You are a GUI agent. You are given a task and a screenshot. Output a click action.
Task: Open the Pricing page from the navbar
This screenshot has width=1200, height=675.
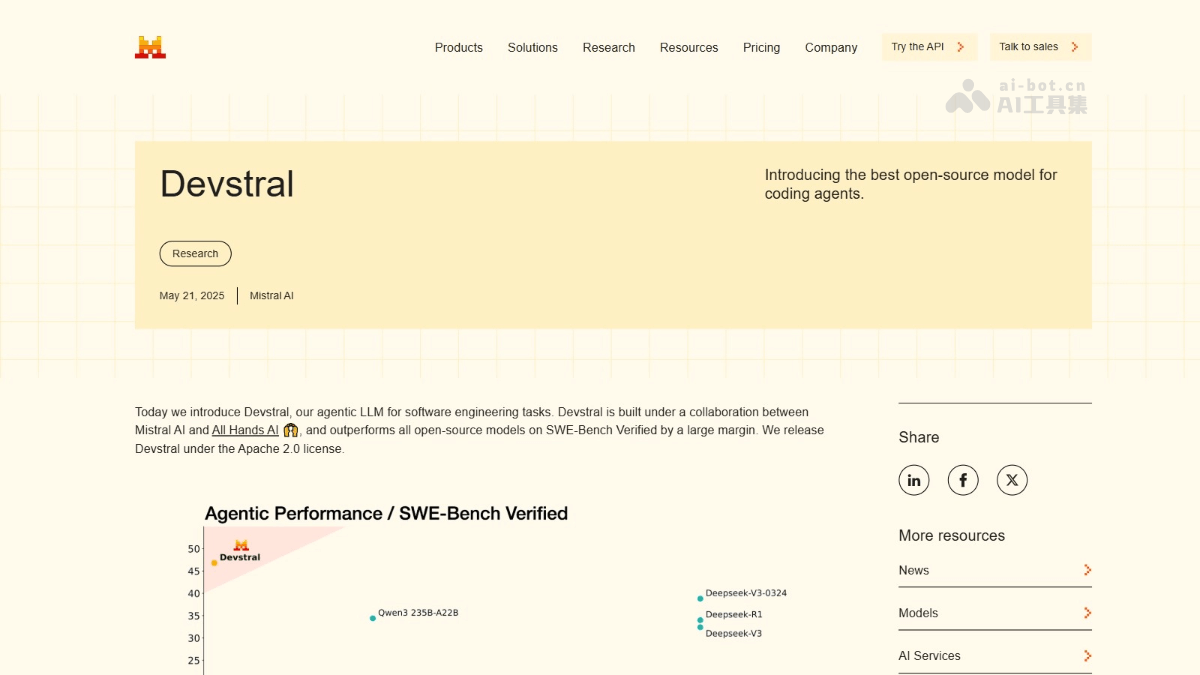(761, 47)
